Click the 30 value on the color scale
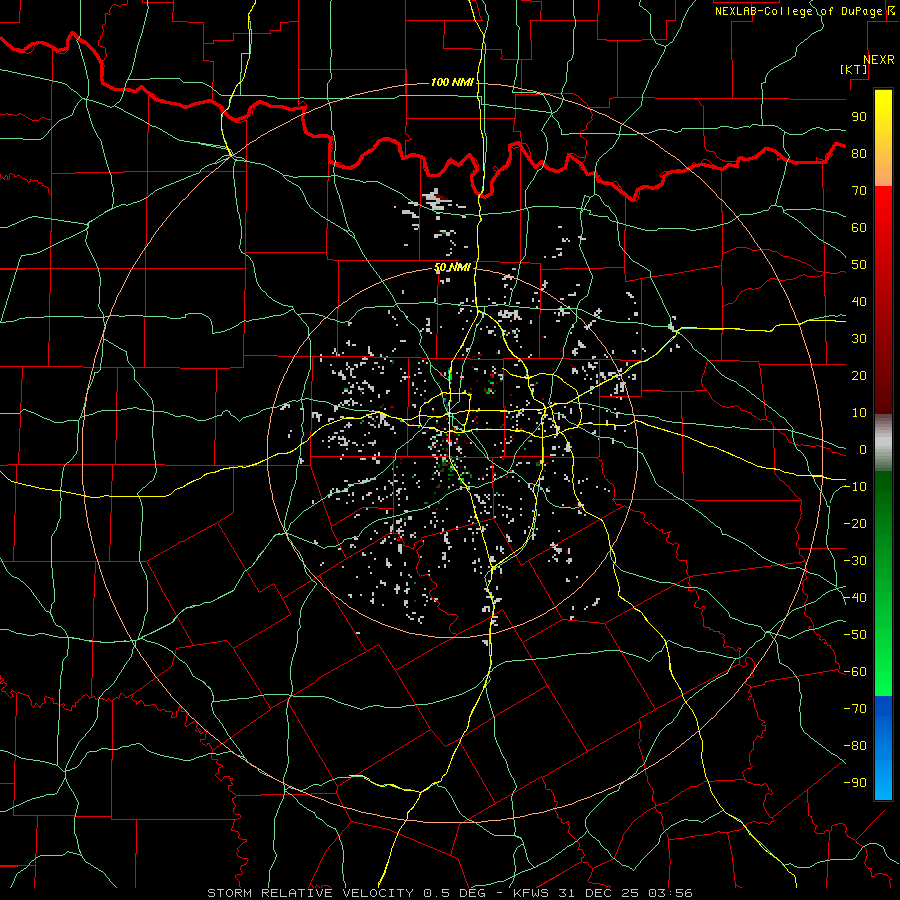The image size is (900, 900). 859,339
